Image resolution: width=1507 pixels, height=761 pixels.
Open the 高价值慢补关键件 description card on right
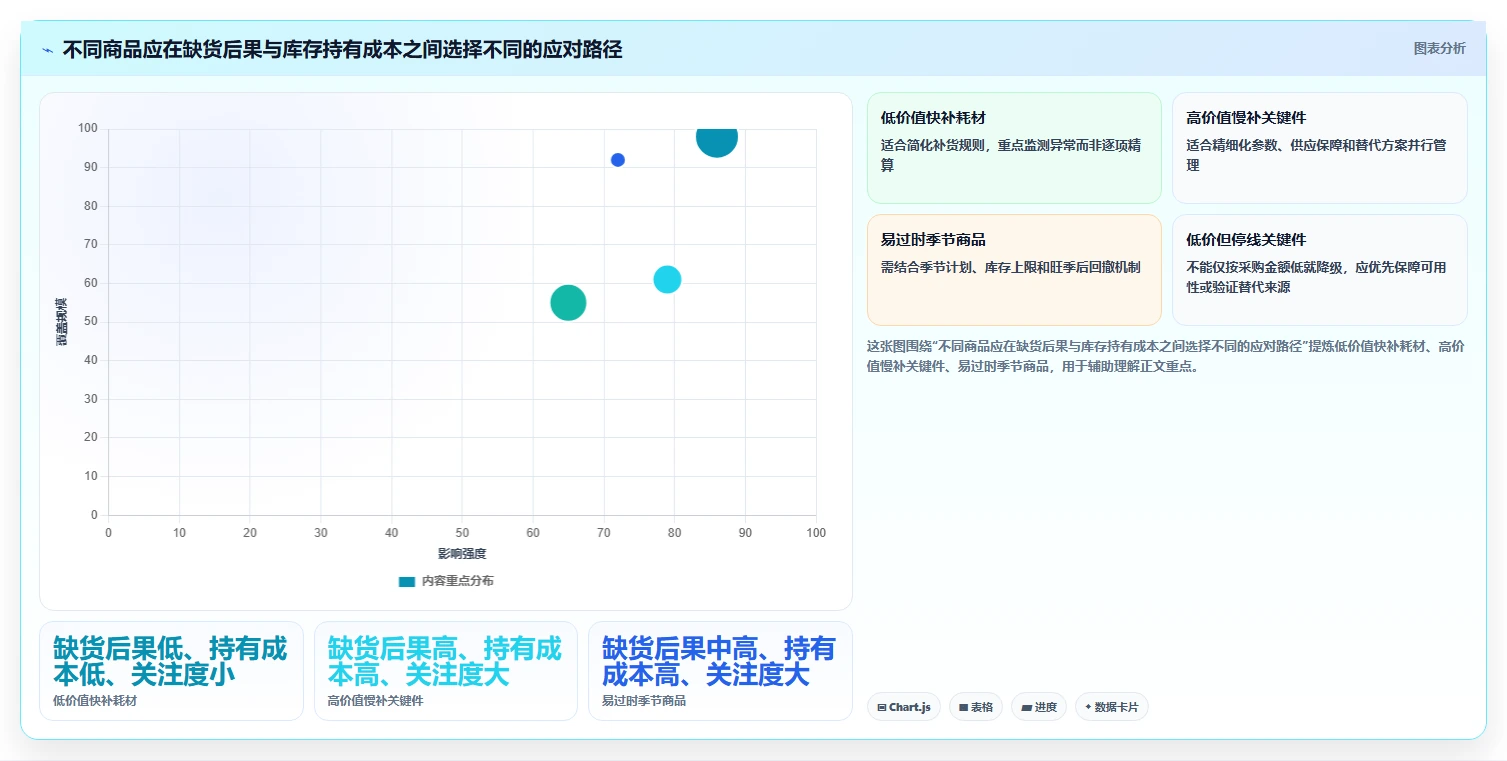[x=1320, y=148]
